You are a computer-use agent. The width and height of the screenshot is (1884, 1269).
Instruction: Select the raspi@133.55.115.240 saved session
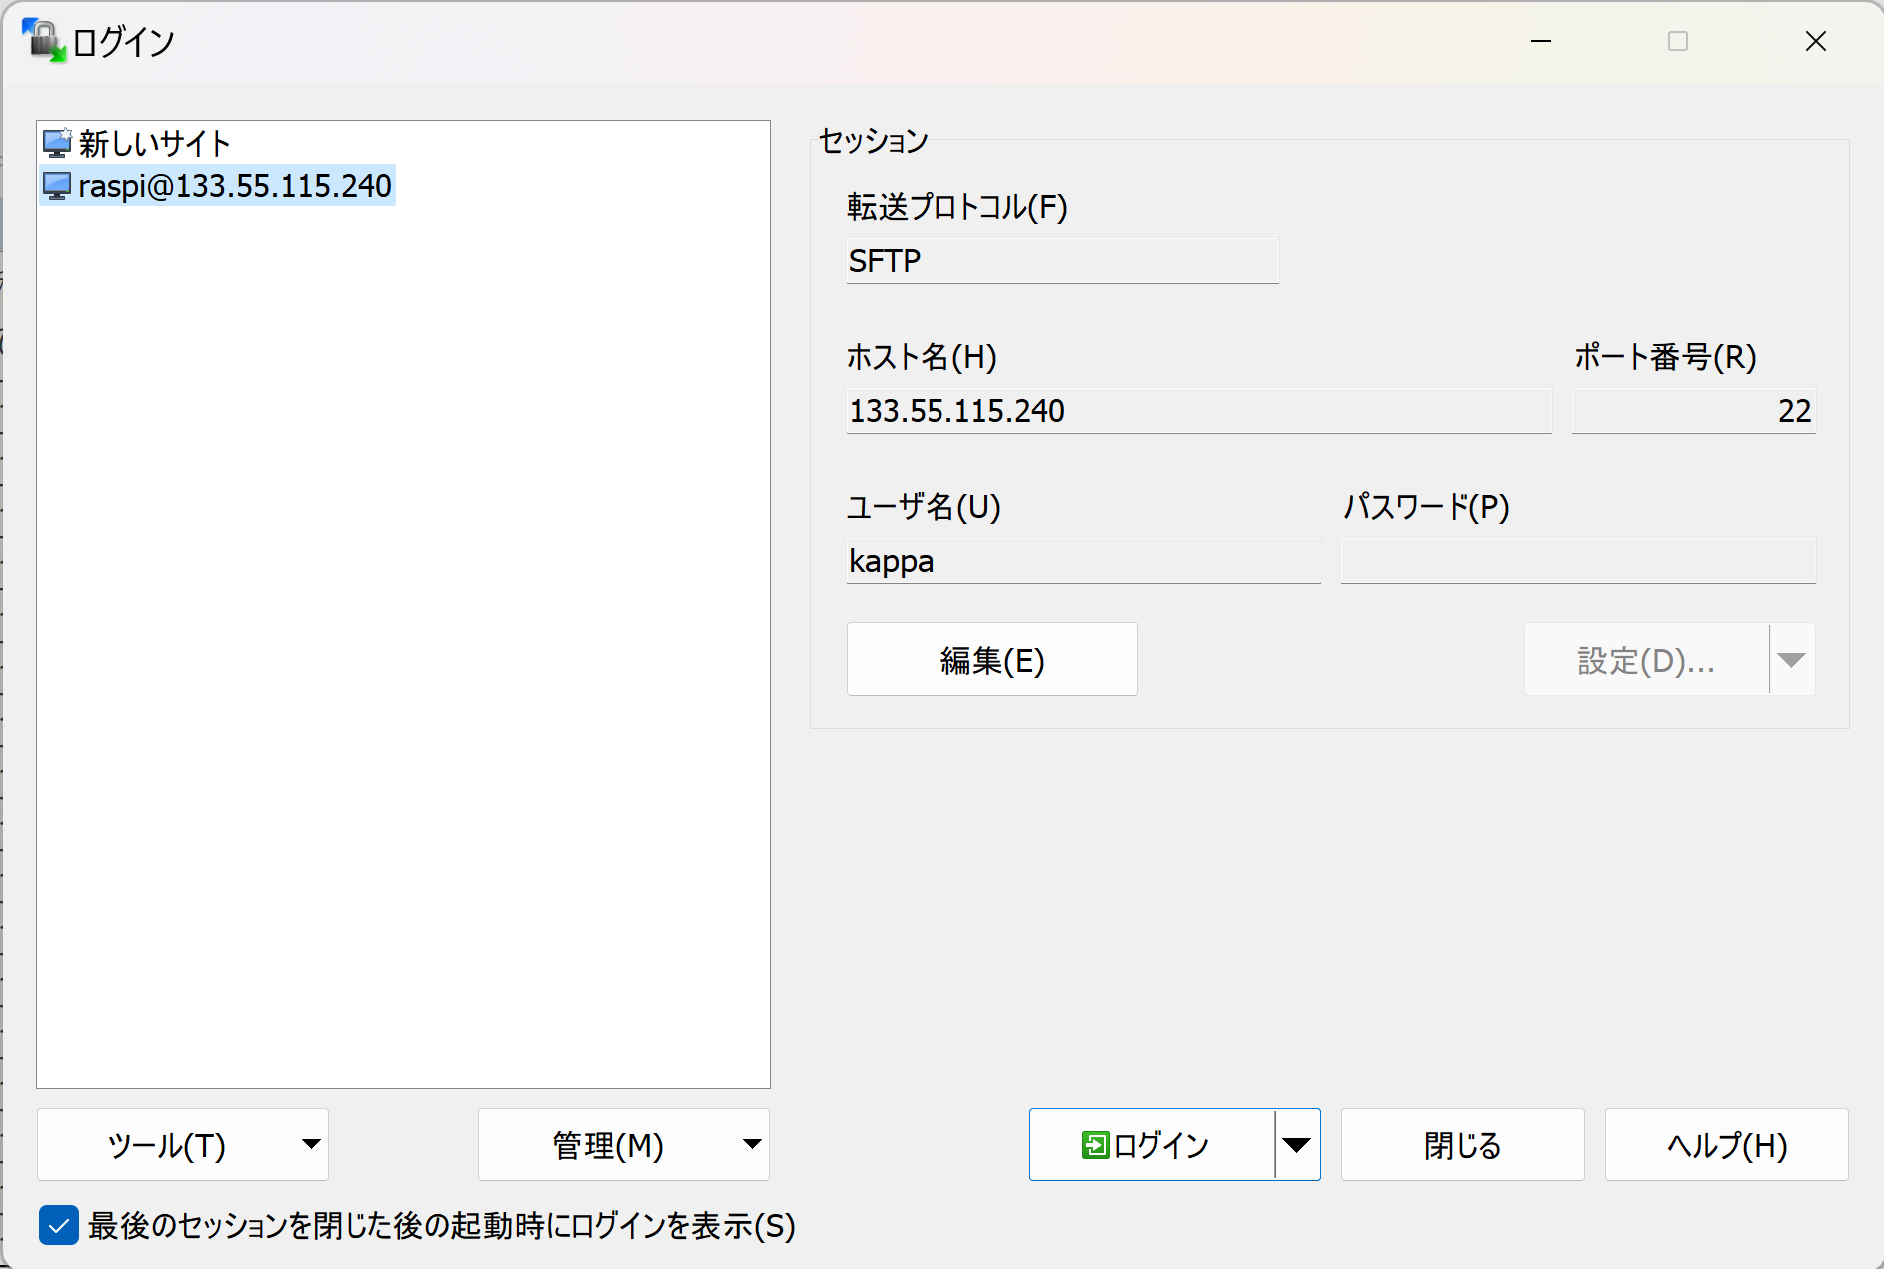235,185
